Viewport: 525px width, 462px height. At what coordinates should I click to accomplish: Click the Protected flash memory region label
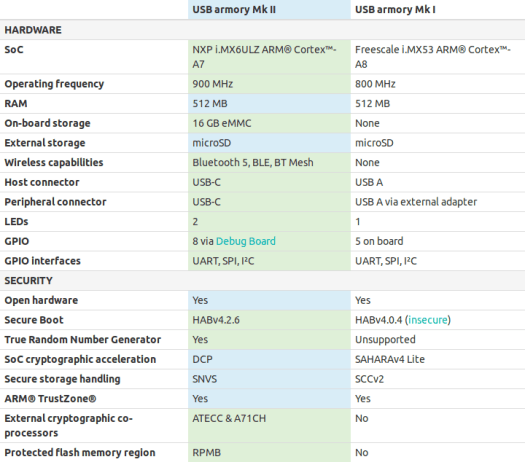click(80, 453)
